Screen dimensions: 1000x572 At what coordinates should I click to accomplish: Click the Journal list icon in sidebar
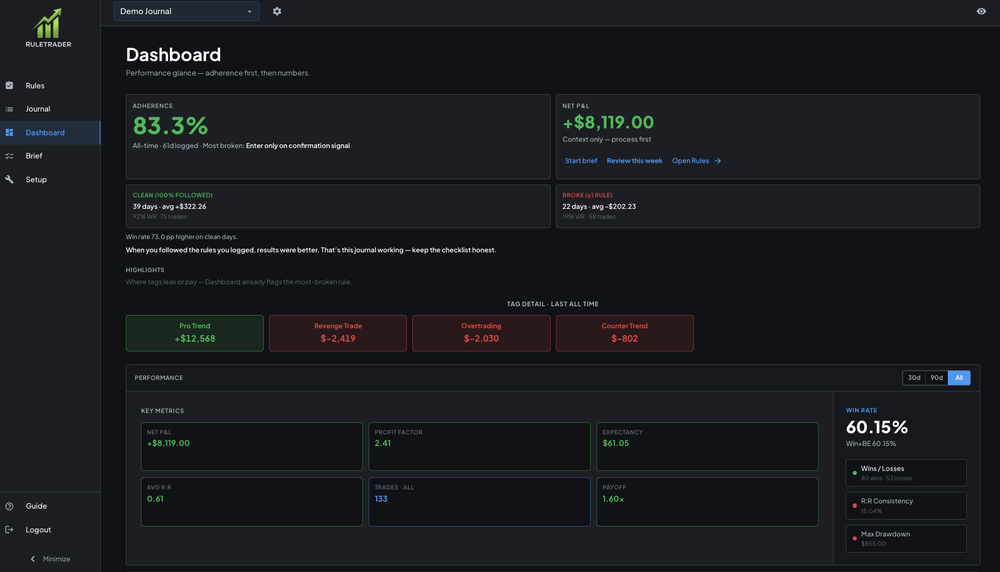pyautogui.click(x=10, y=109)
